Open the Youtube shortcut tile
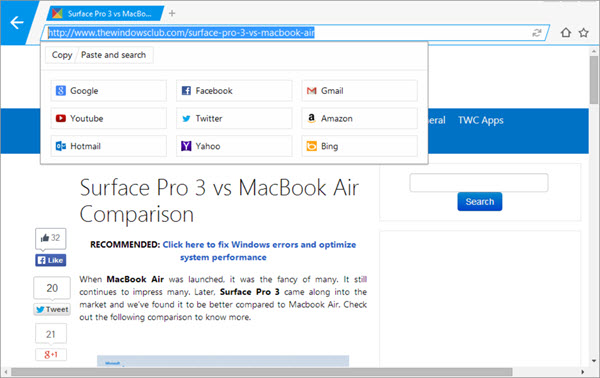 (x=109, y=118)
